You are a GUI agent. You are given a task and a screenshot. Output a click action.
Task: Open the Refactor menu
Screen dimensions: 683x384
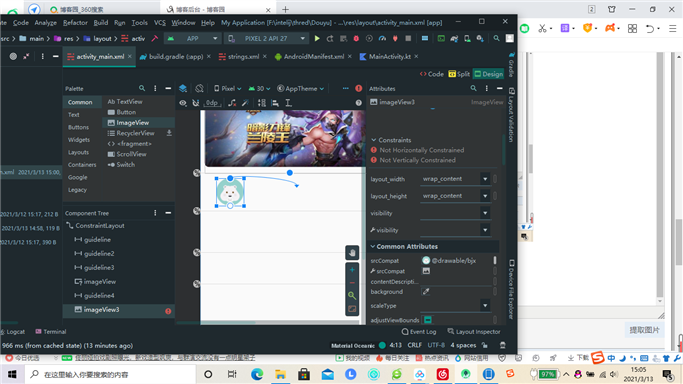[x=75, y=23]
